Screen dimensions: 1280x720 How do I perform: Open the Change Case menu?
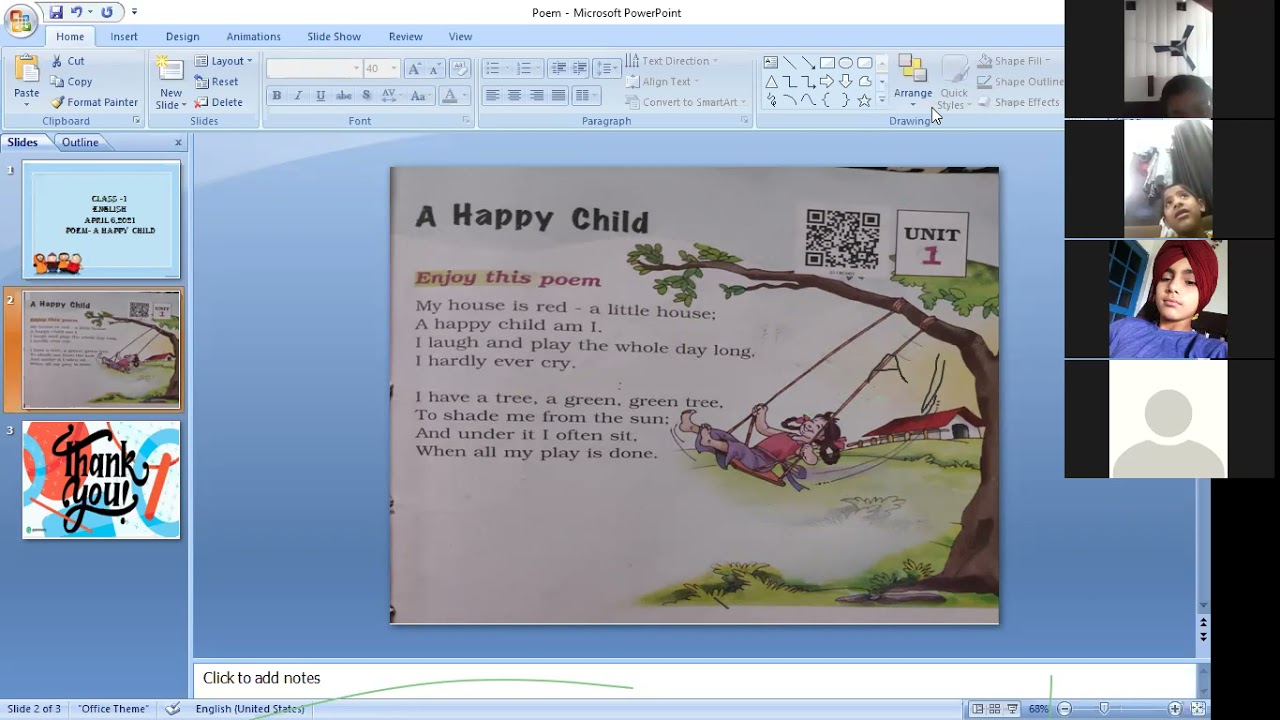(420, 96)
